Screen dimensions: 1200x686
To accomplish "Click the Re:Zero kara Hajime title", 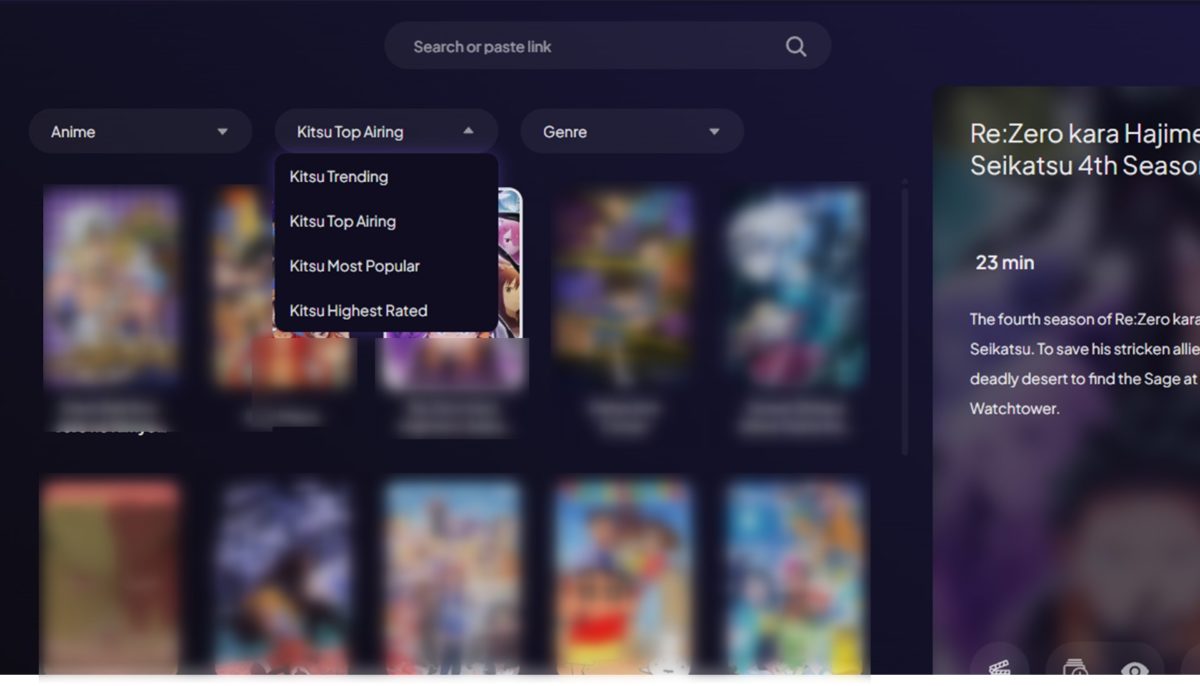I will coord(1084,150).
